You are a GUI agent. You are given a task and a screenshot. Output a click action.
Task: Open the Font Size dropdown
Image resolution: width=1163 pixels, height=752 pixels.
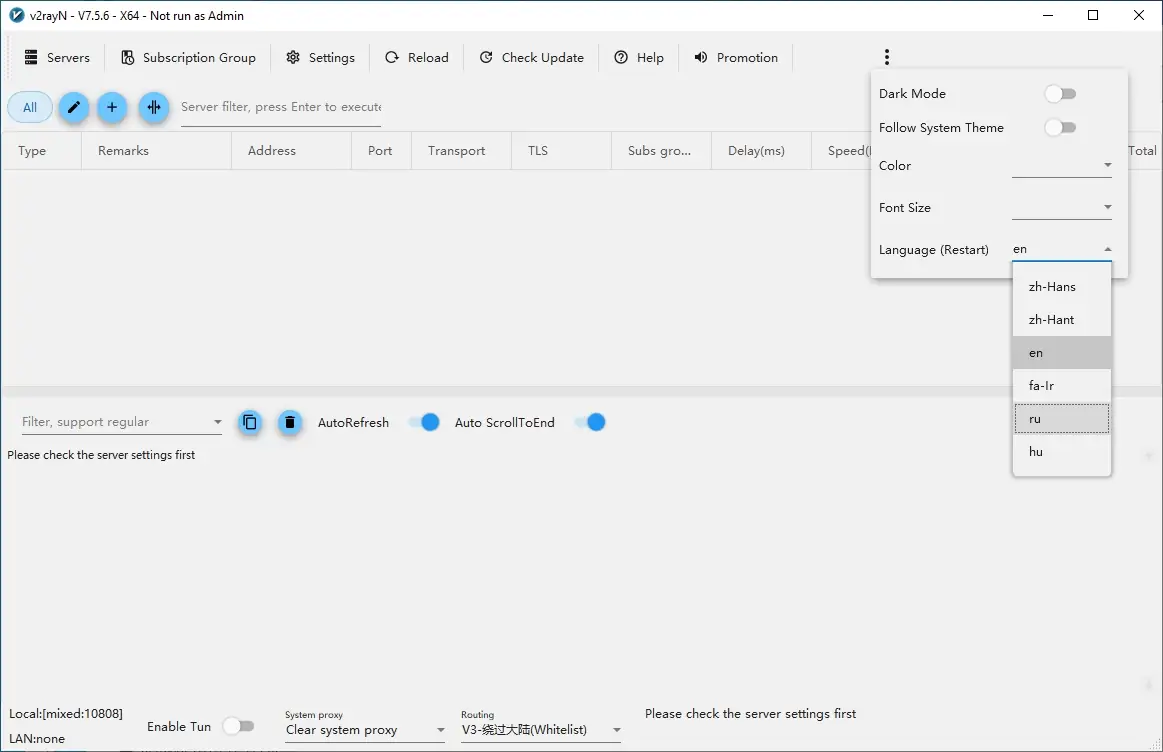(1062, 207)
